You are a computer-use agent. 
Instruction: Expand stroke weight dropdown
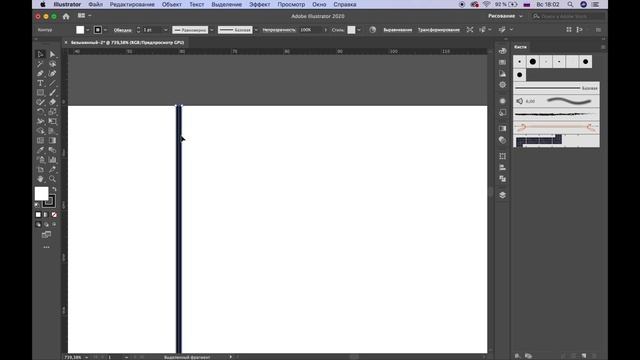165,30
